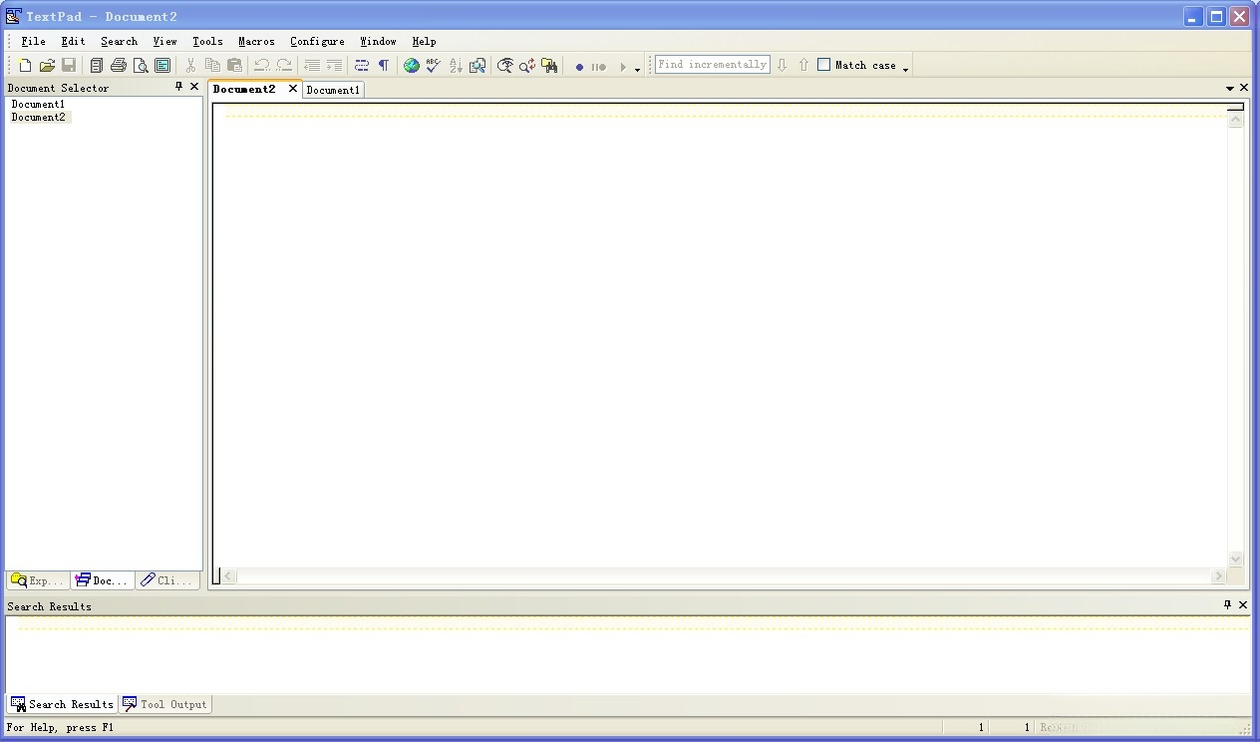The width and height of the screenshot is (1260, 742).
Task: Switch to the Tool Output tab
Action: pos(165,704)
